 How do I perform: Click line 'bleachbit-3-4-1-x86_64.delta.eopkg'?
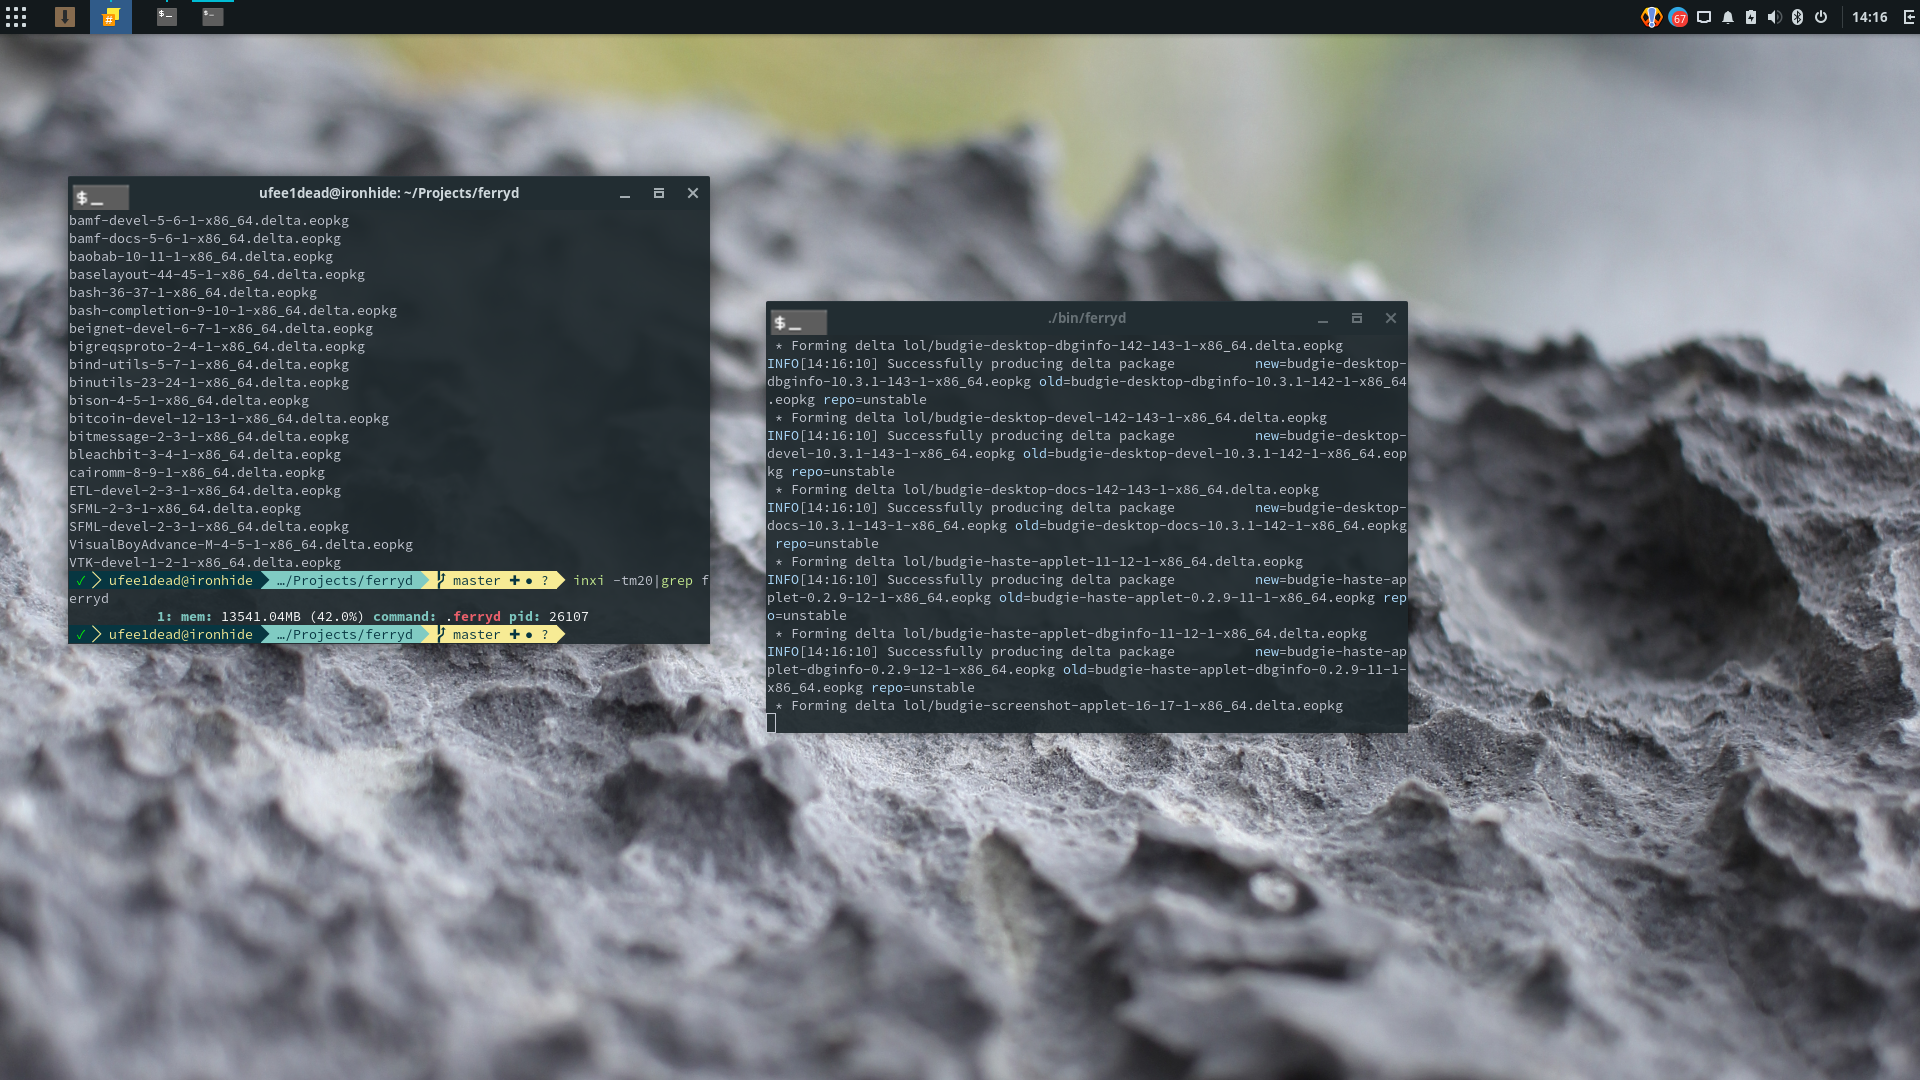(205, 455)
